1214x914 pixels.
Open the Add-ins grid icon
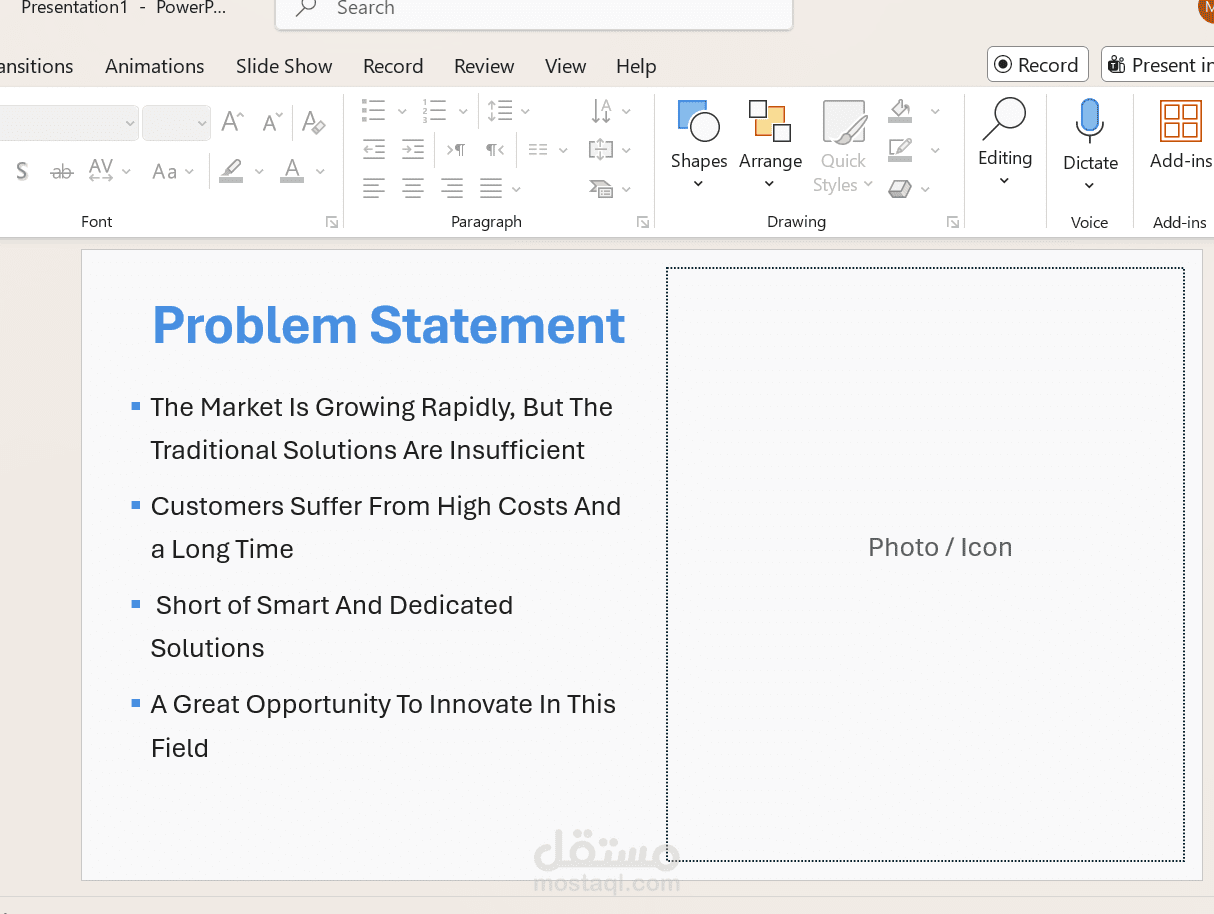coord(1180,121)
